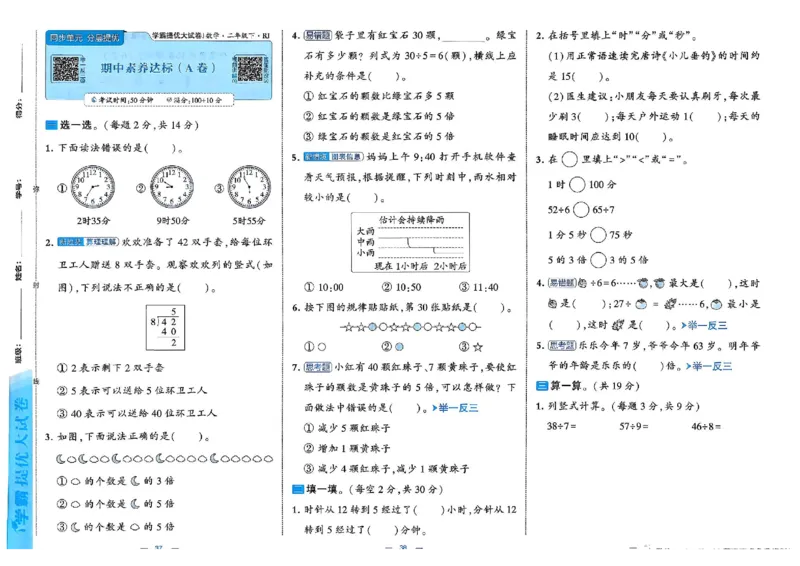
Task: Click 思考题 tag on 乐乐今年7岁 question
Action: [x=562, y=346]
